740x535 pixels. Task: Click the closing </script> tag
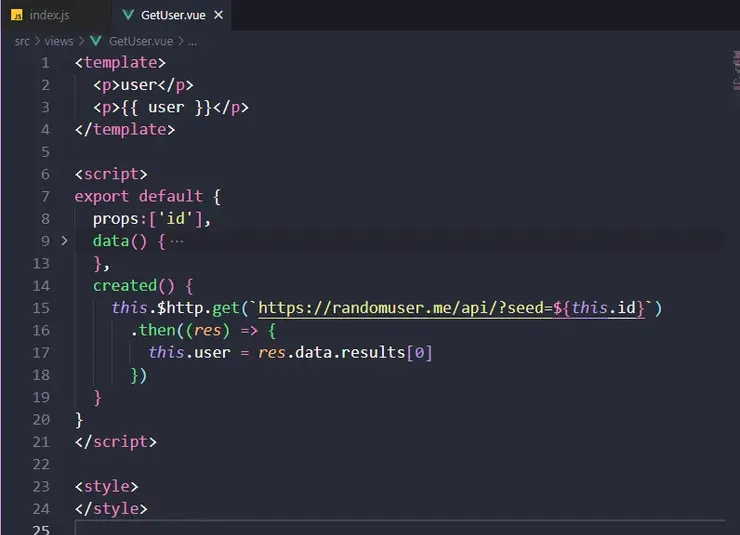(116, 442)
